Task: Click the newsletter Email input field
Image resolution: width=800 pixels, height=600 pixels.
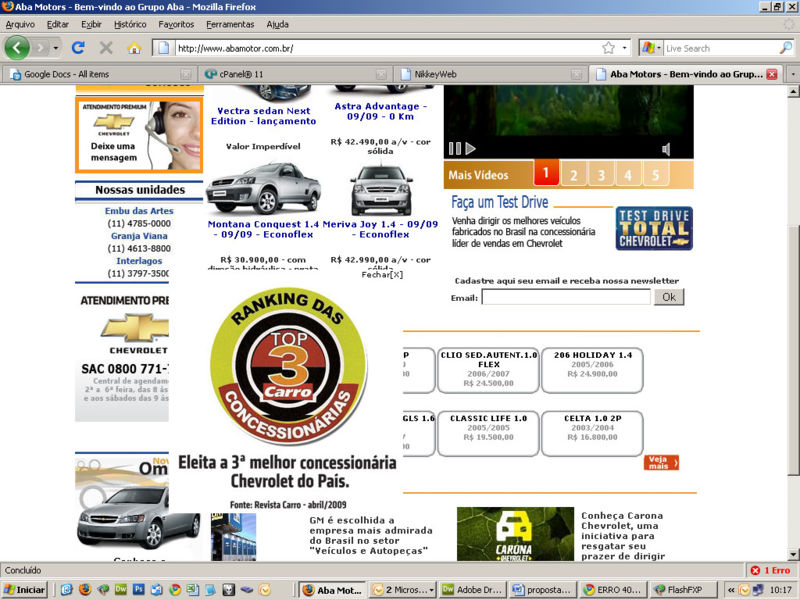Action: tap(565, 297)
